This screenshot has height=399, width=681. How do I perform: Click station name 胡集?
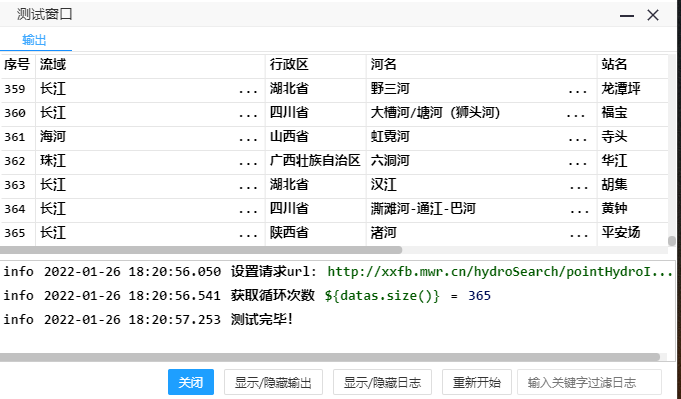614,185
